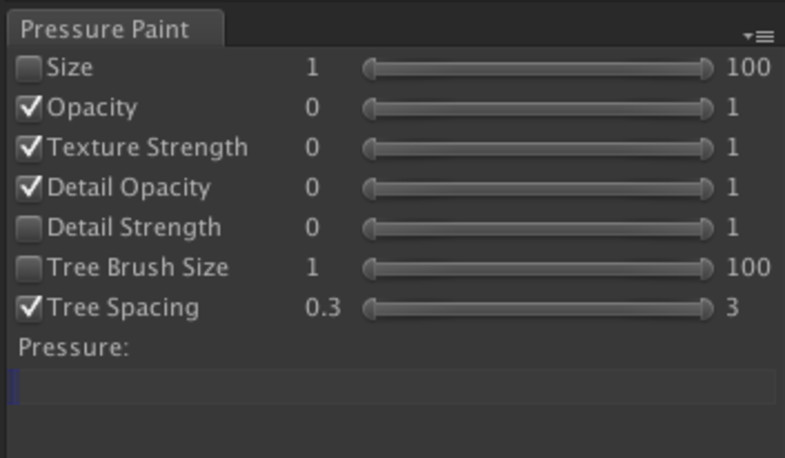Click the Pressure indicator bar

point(391,387)
